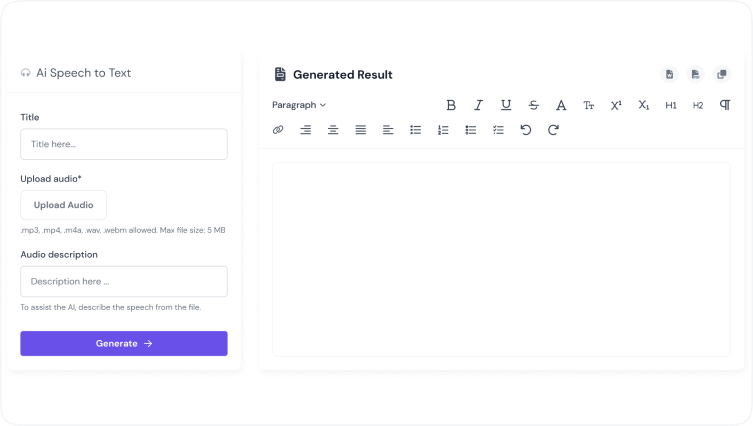Toggle underline formatting
Viewport: 753px width, 426px height.
pos(506,105)
